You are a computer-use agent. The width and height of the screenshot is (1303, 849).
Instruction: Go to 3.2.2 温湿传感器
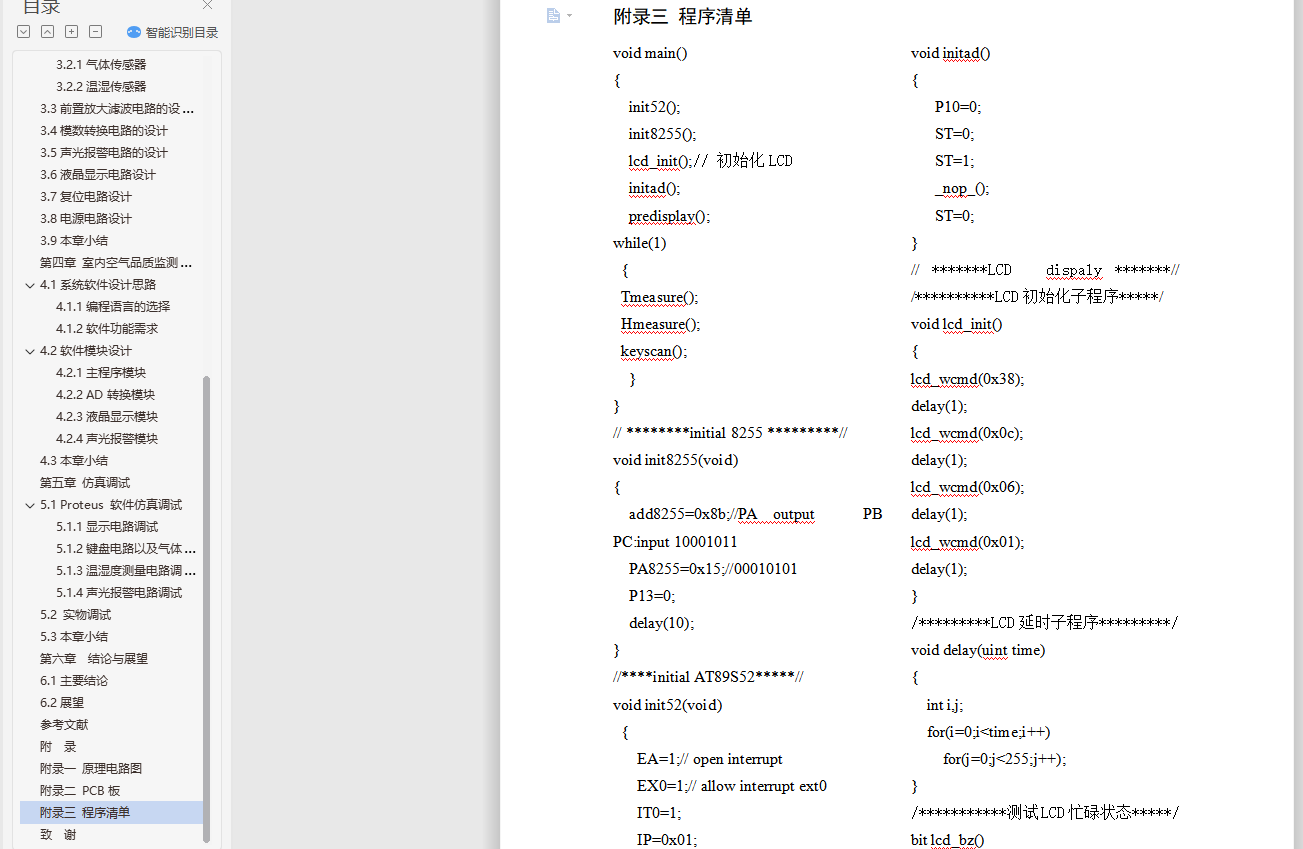101,87
